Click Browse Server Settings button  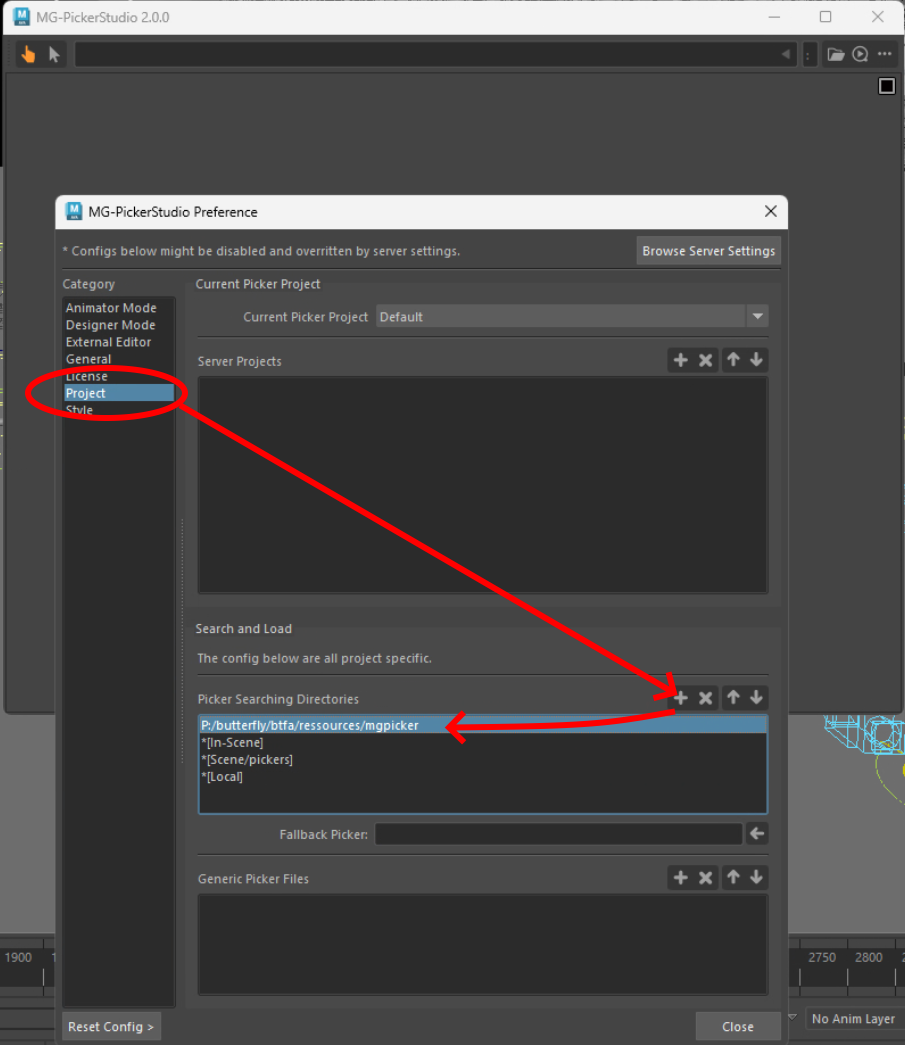click(x=708, y=251)
